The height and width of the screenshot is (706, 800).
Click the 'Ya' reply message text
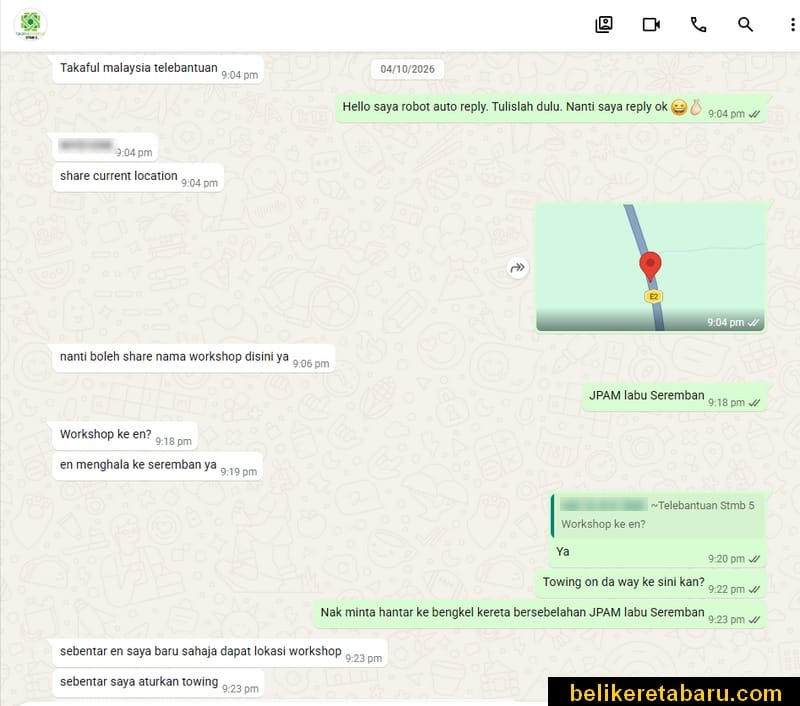tap(563, 551)
